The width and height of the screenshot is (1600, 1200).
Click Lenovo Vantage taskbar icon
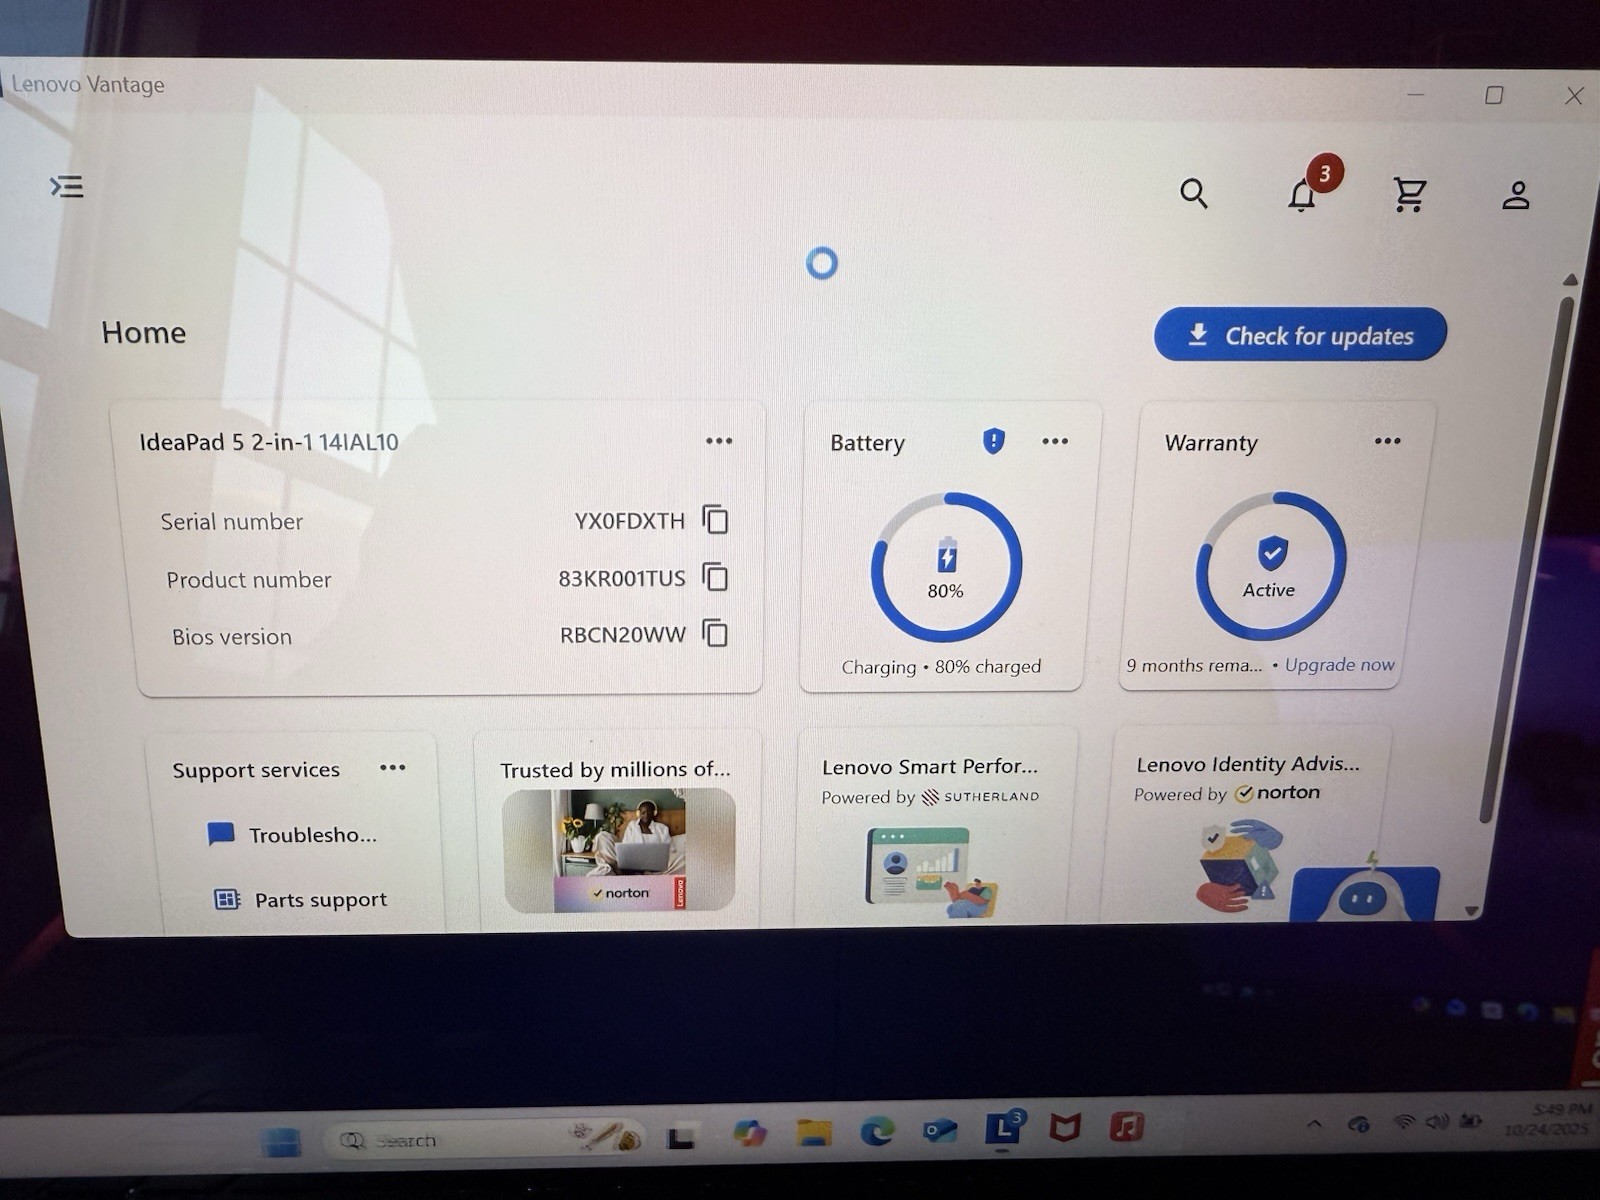(1003, 1127)
